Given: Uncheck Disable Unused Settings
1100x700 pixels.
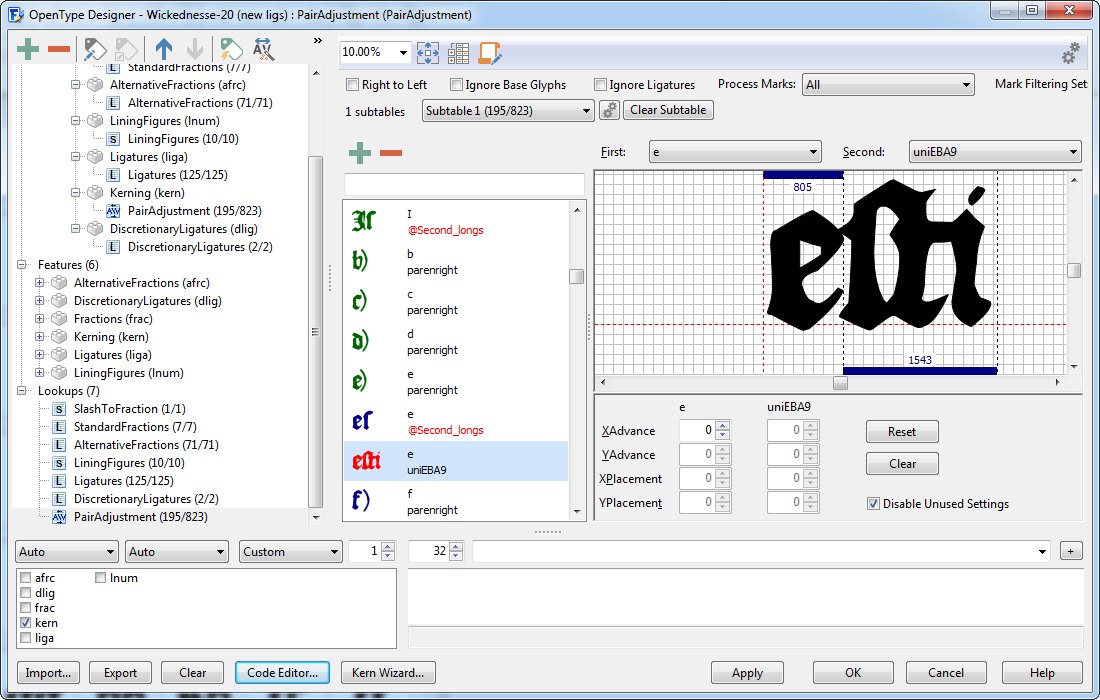Looking at the screenshot, I should pyautogui.click(x=873, y=504).
